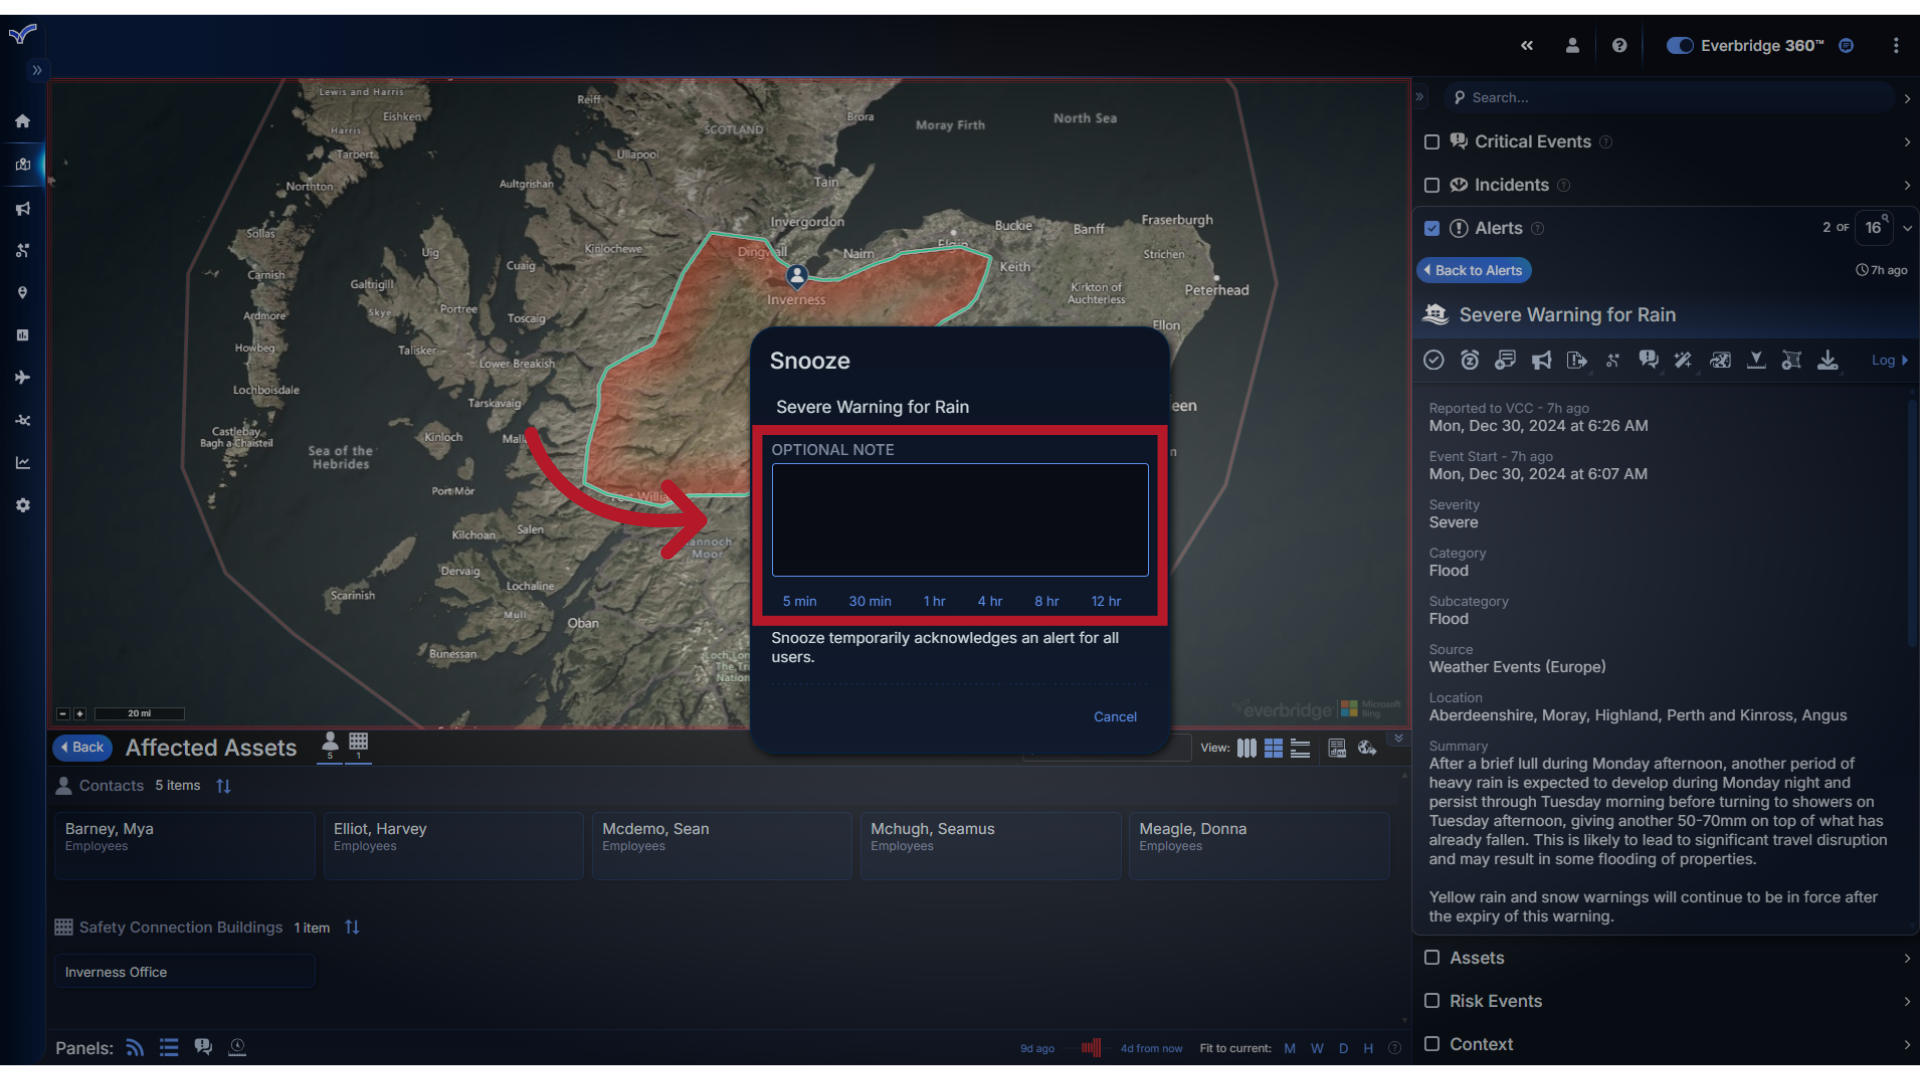
Task: Open the airplane travel sidebar icon
Action: pyautogui.click(x=22, y=377)
